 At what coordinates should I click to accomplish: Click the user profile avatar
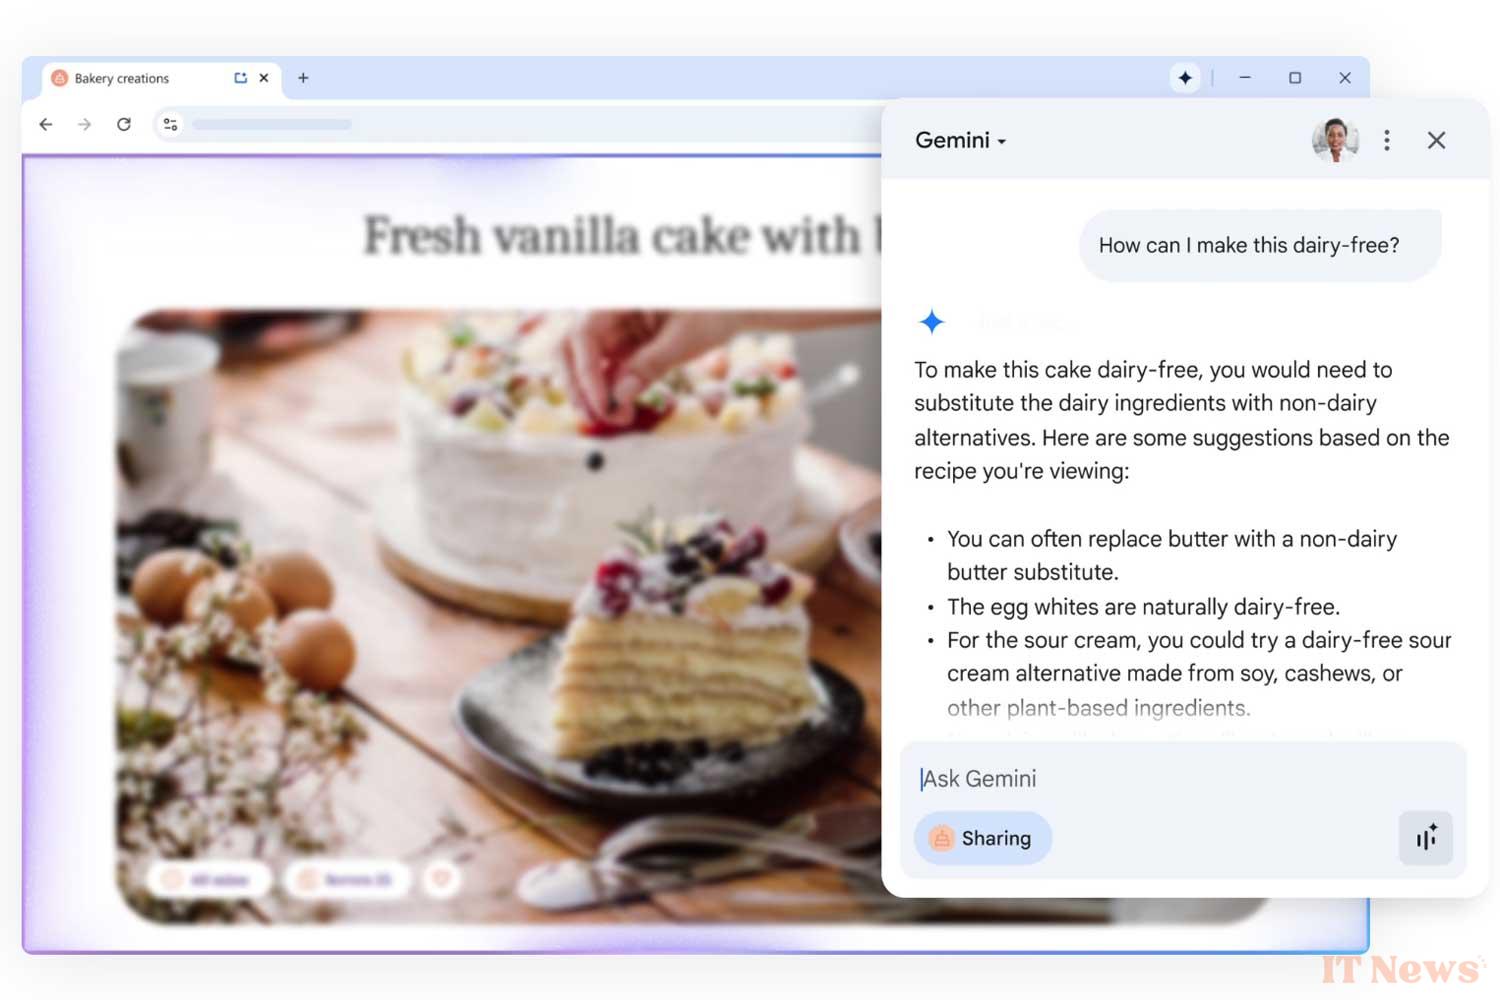pos(1335,140)
